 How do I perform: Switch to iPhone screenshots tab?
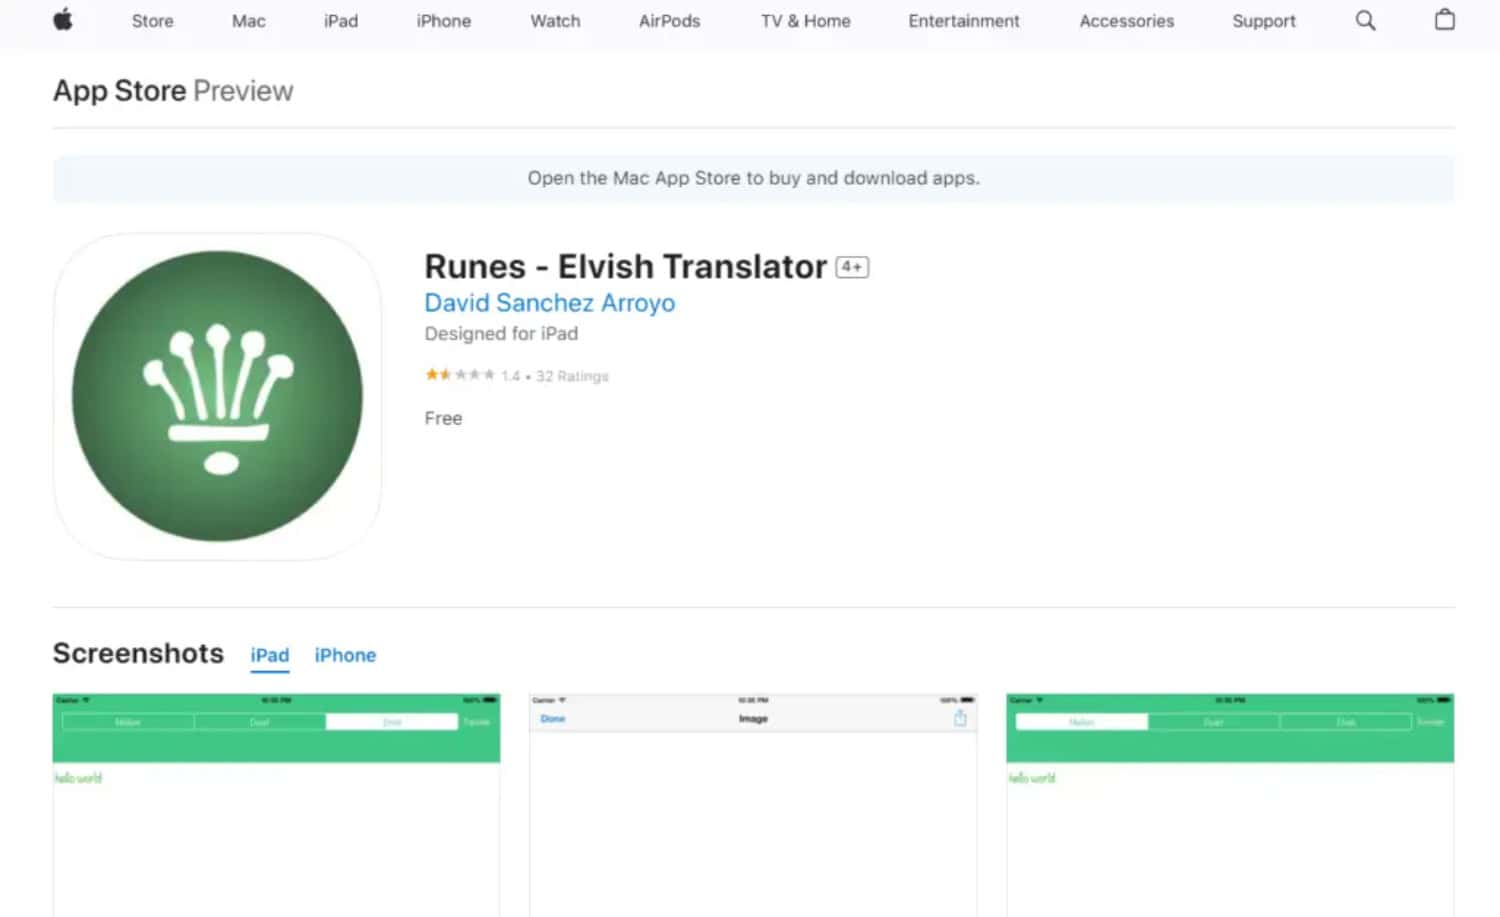345,655
